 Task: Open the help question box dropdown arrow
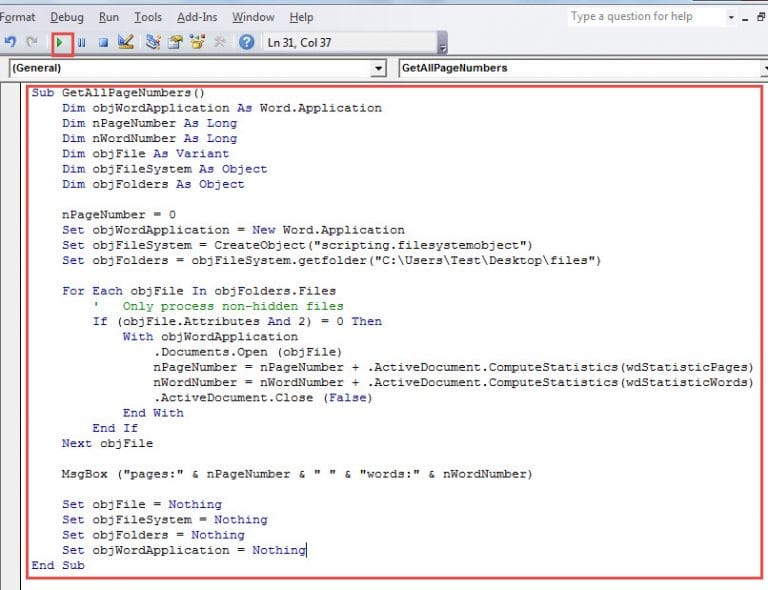[x=732, y=17]
